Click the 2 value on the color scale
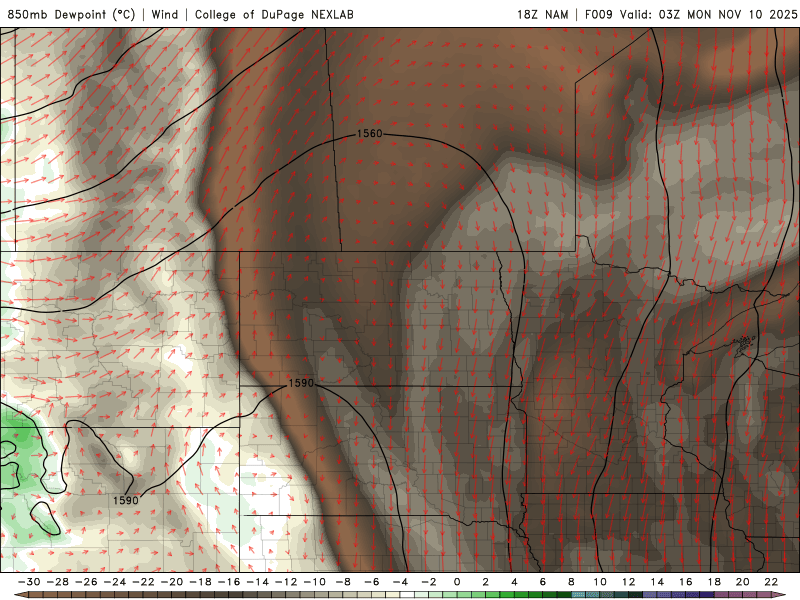This screenshot has height=600, width=800. point(486,582)
